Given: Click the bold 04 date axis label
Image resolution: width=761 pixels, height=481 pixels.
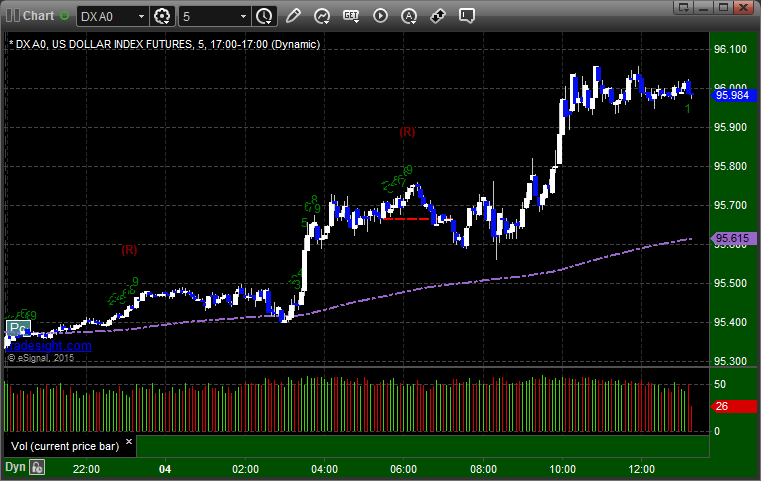Looking at the screenshot, I should (165, 469).
